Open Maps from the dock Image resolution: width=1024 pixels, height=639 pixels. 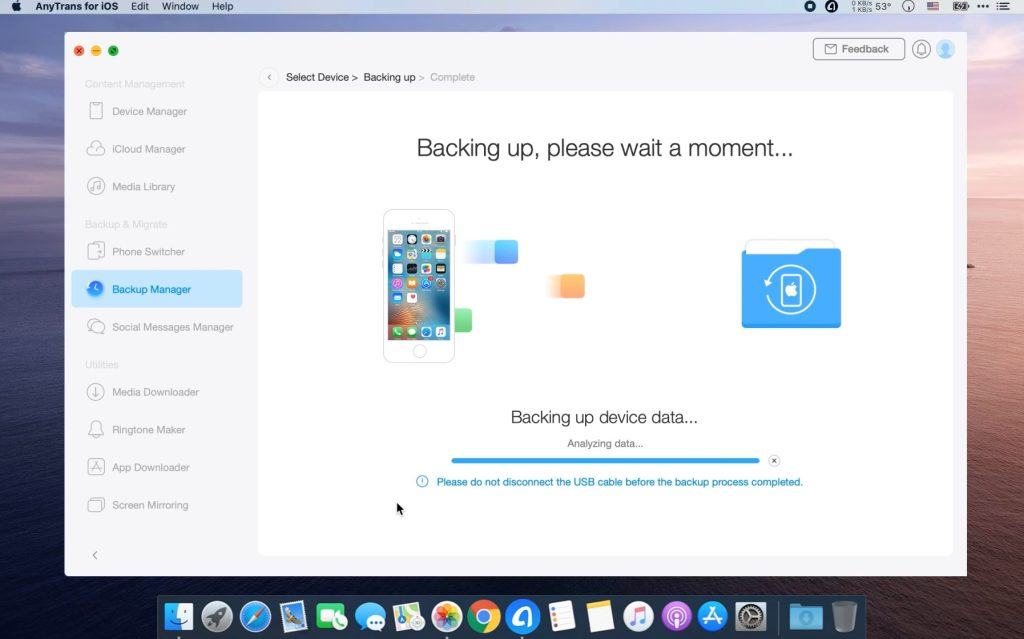click(408, 616)
